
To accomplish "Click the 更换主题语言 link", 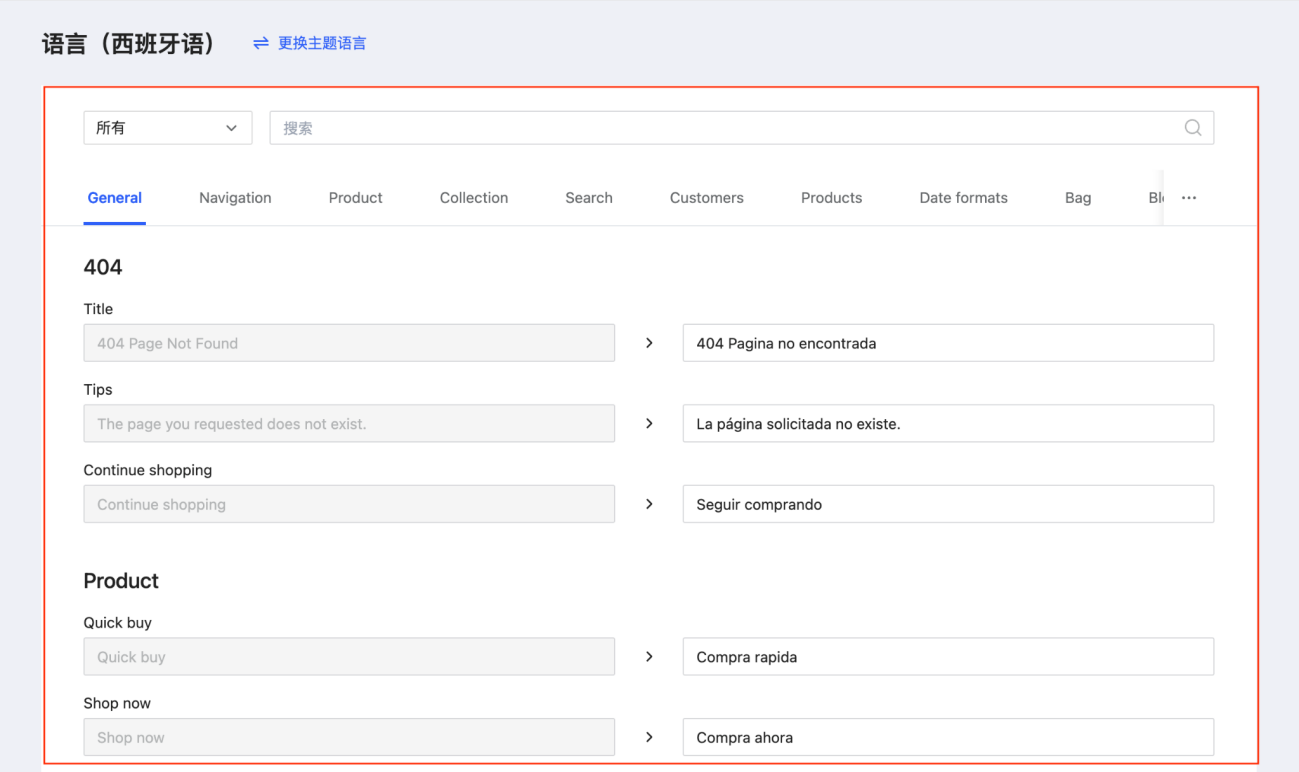I will [322, 43].
